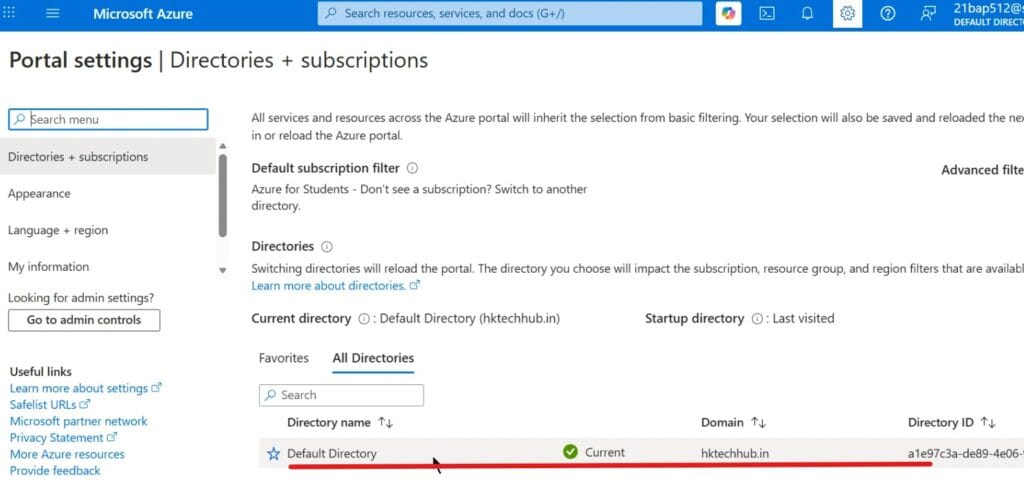Image resolution: width=1024 pixels, height=494 pixels.
Task: Click Provide feedback link
Action: pyautogui.click(x=55, y=470)
